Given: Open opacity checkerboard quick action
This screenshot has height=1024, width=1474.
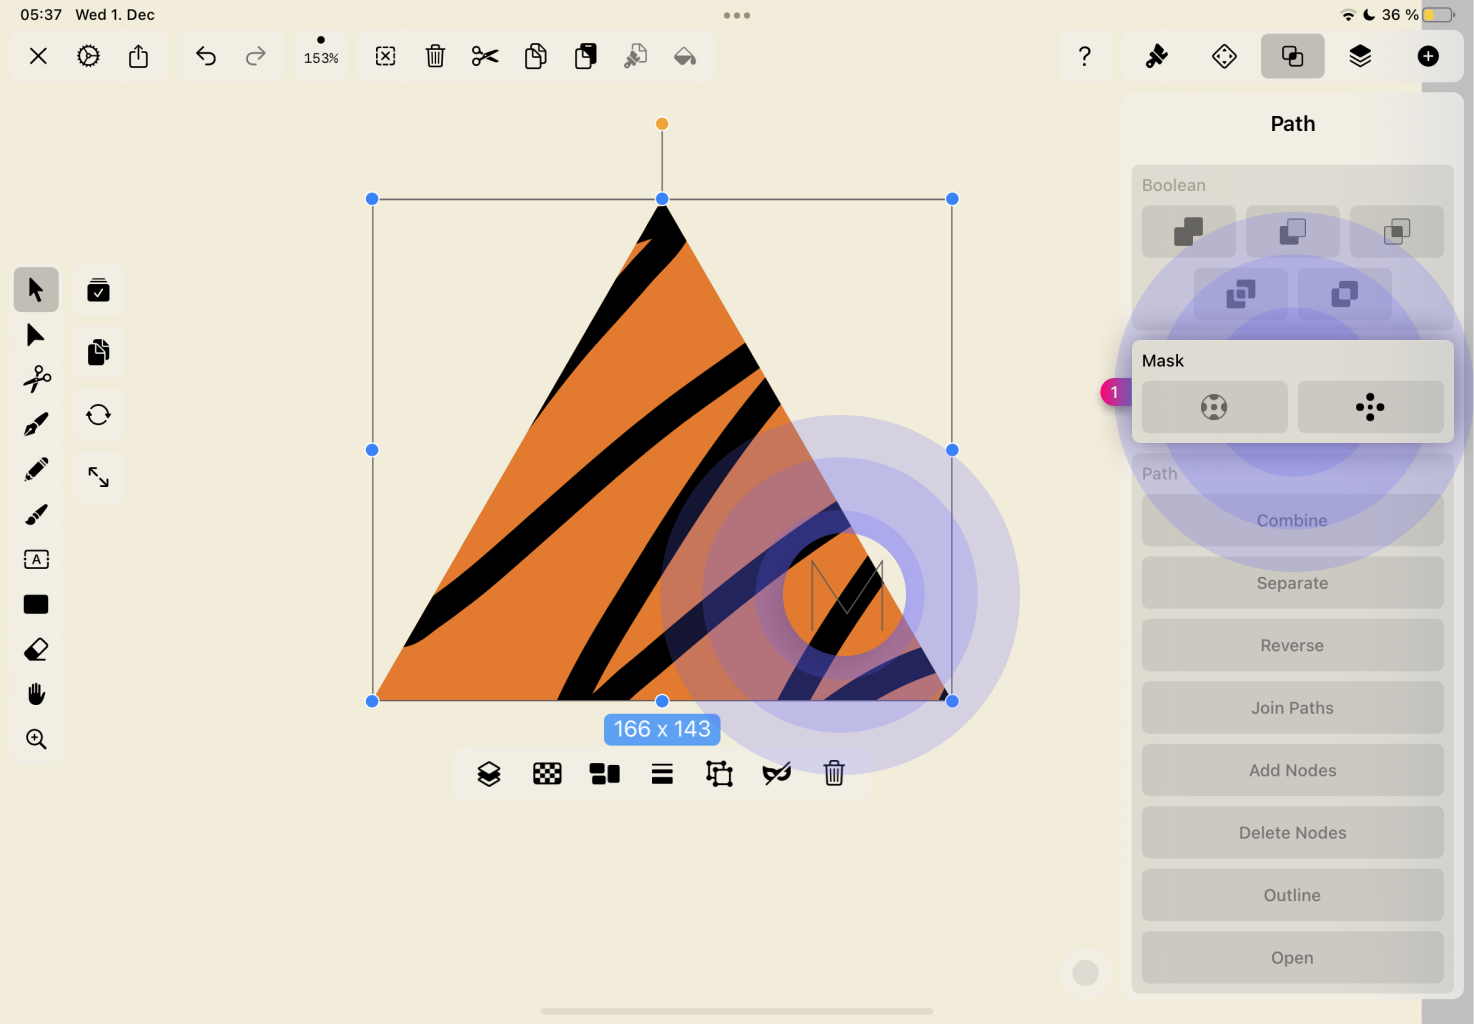Looking at the screenshot, I should click(x=547, y=774).
